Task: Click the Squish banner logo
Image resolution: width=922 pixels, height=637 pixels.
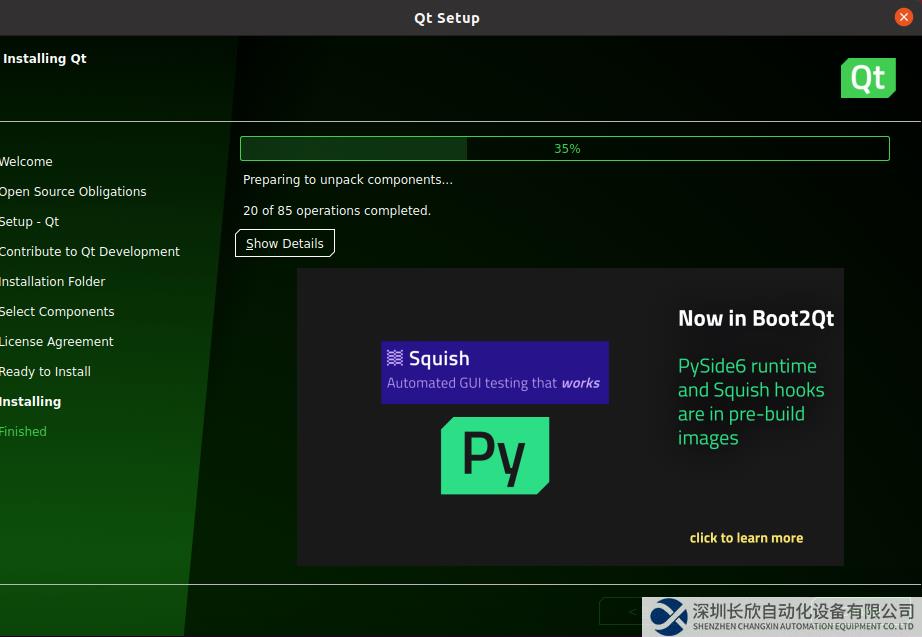Action: [x=495, y=372]
